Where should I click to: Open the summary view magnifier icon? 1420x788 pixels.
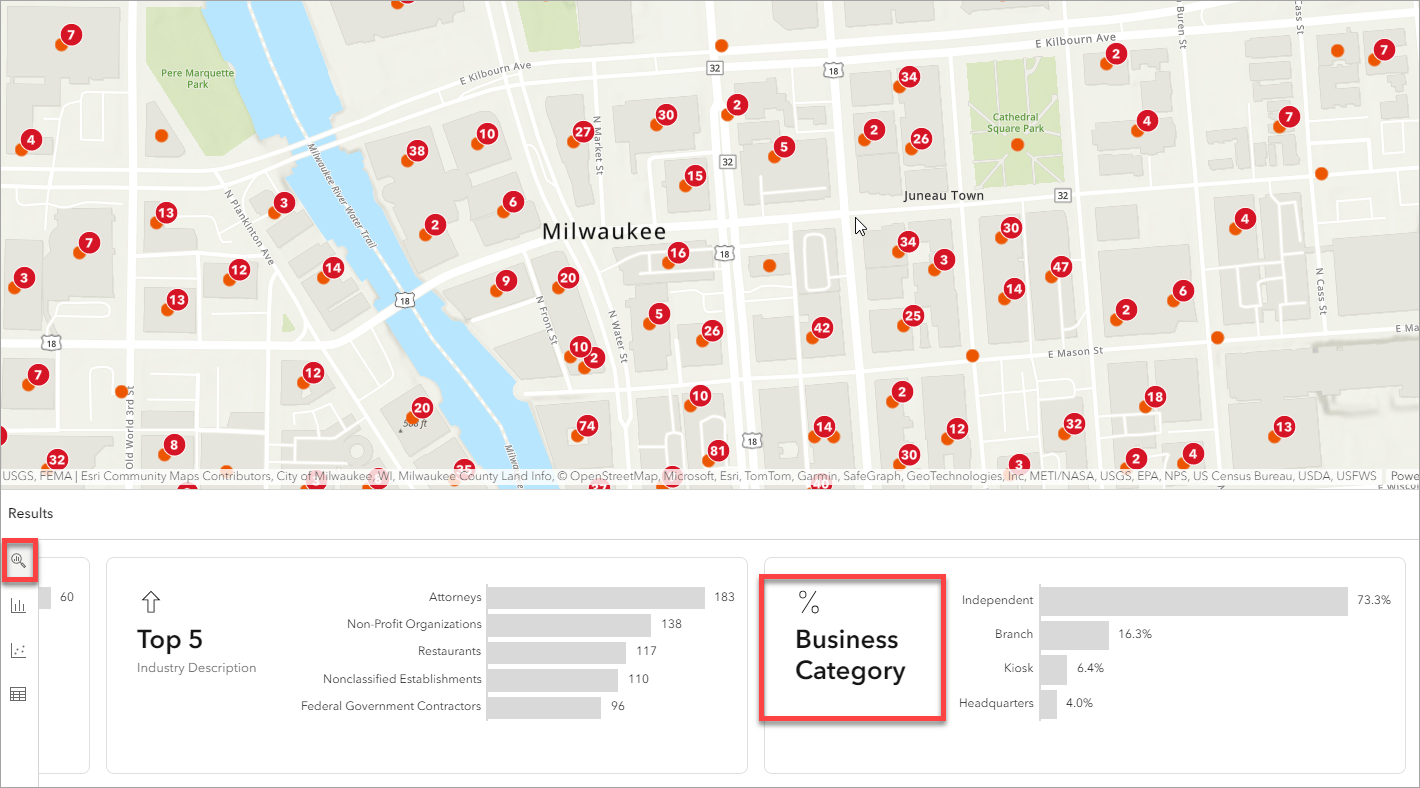[18, 561]
